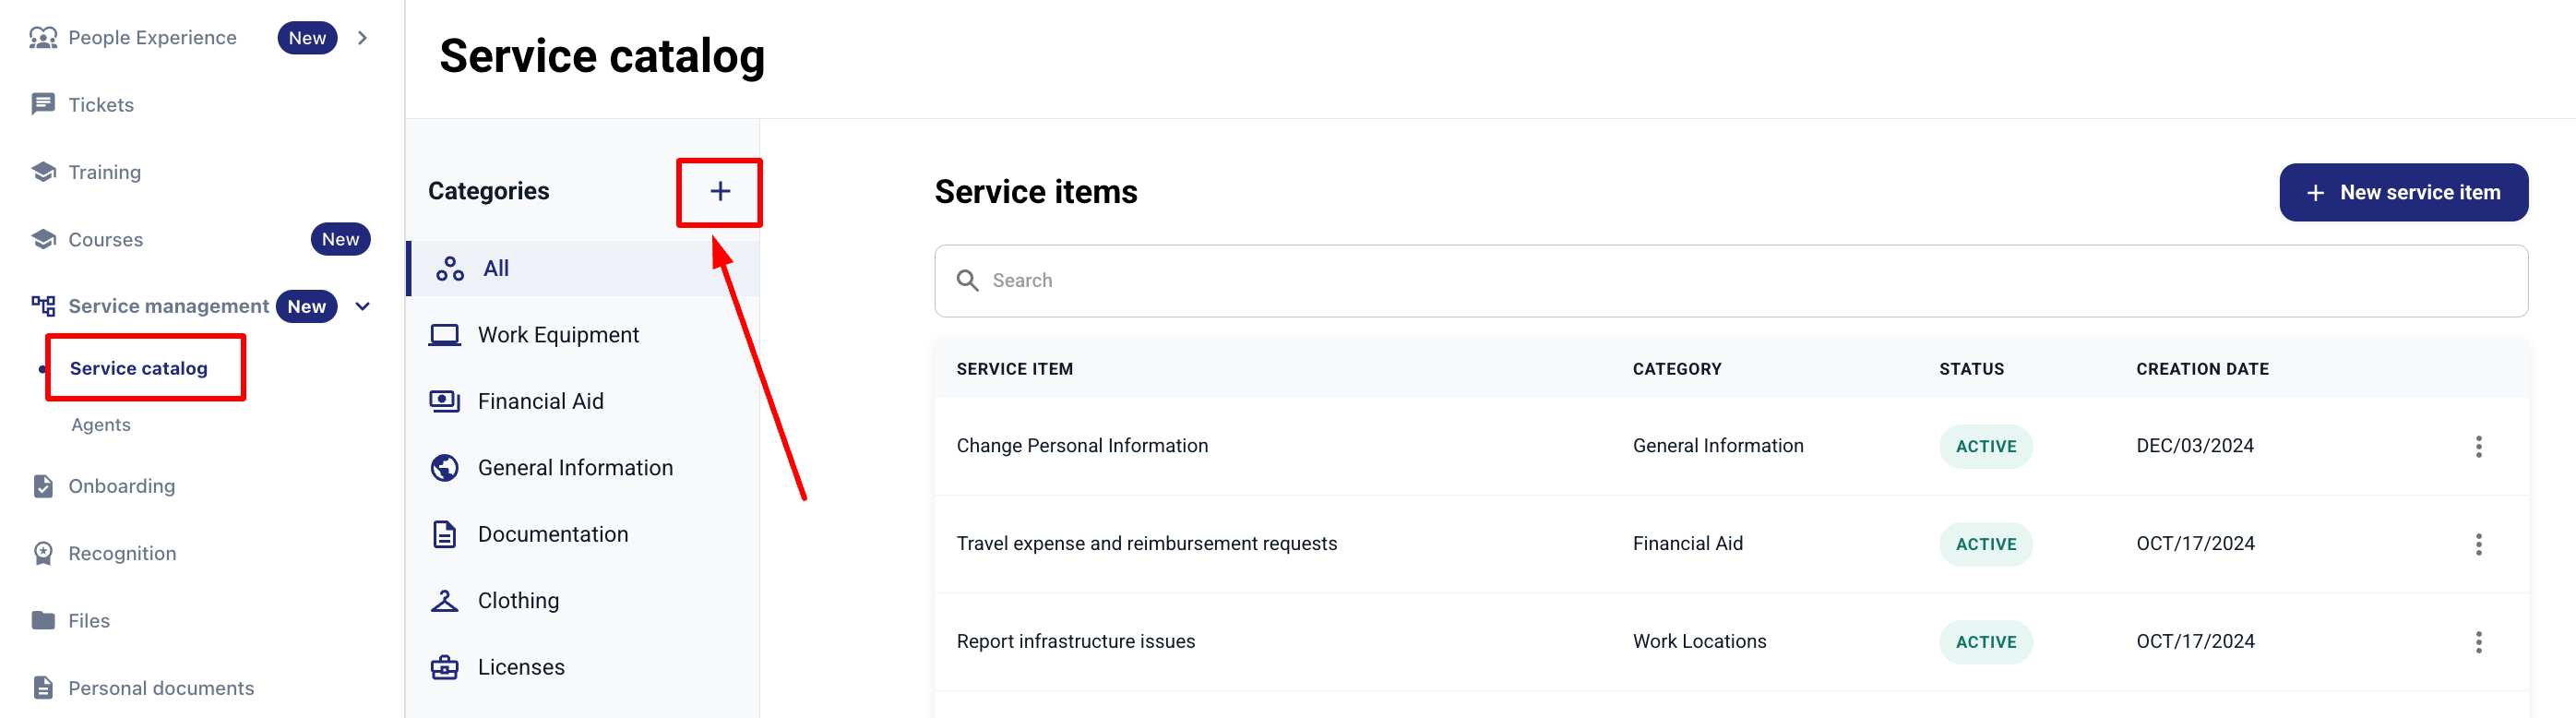Open the Service catalog link
Image resolution: width=2576 pixels, height=718 pixels.
click(x=139, y=368)
